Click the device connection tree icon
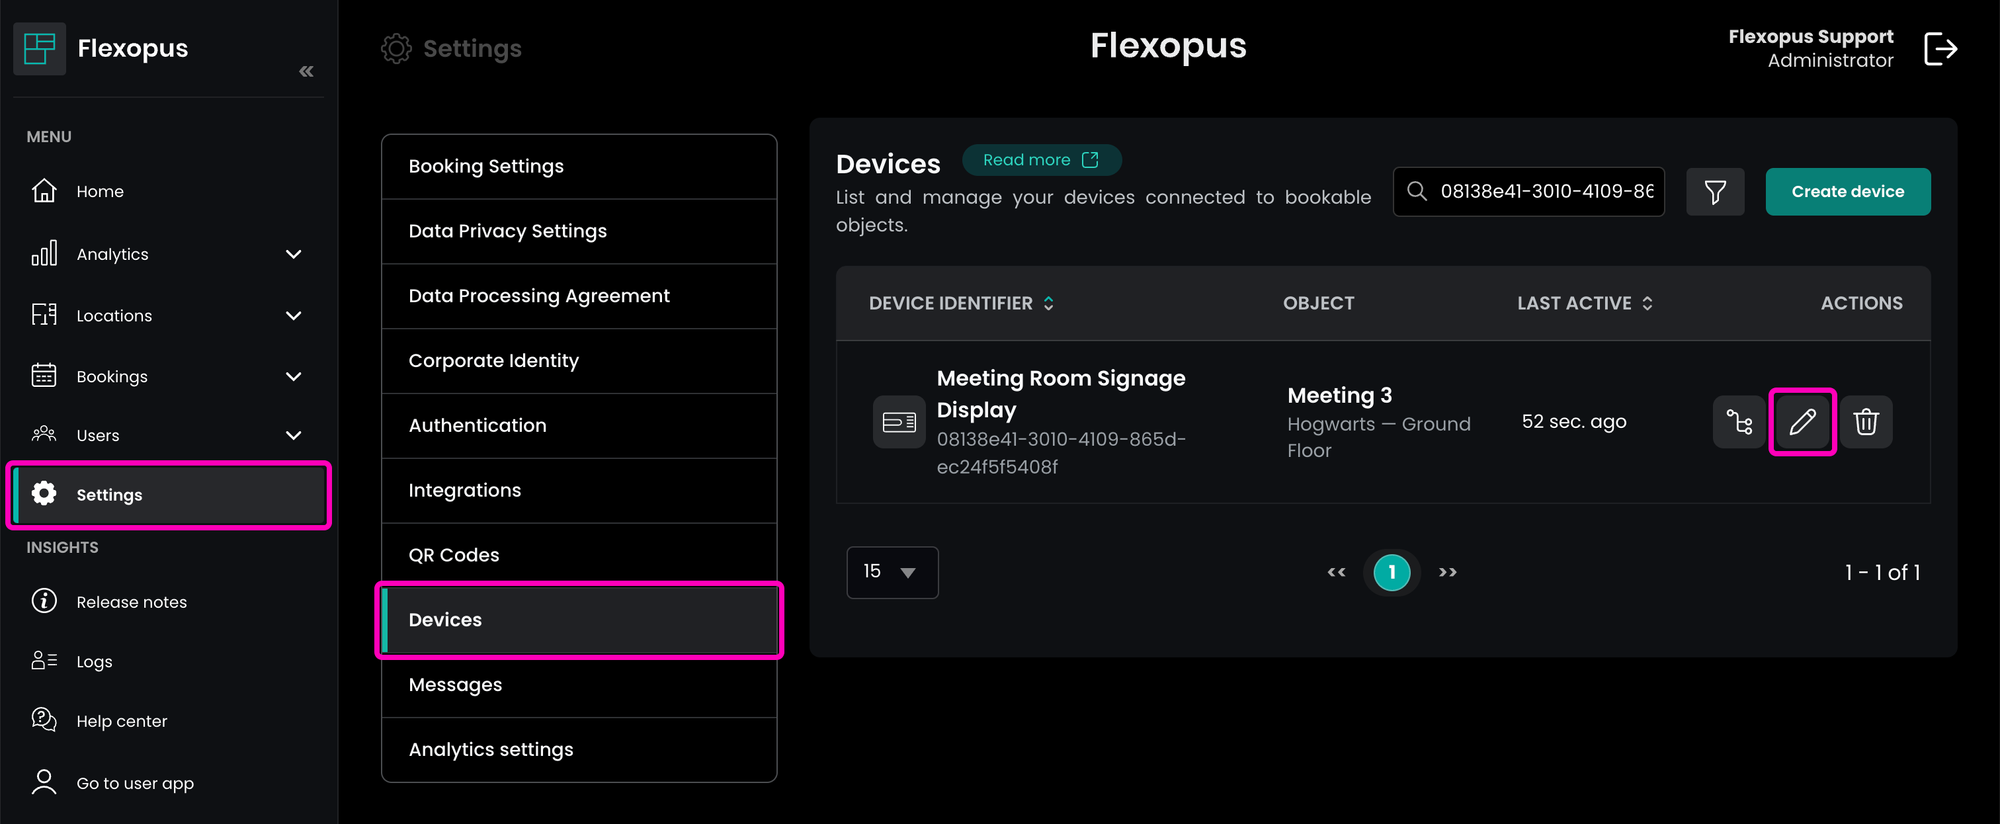The width and height of the screenshot is (2000, 824). (x=1739, y=422)
